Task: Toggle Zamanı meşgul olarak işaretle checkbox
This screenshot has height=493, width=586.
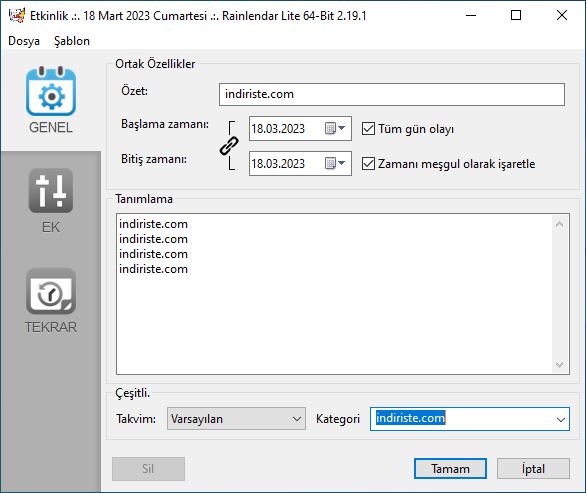Action: click(368, 163)
